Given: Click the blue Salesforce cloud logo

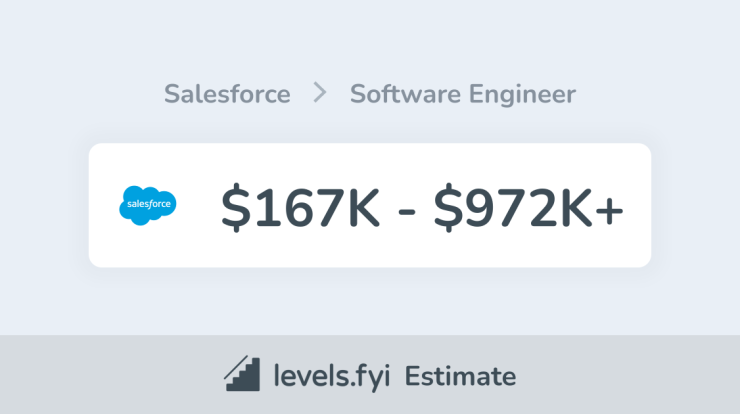Looking at the screenshot, I should tap(148, 205).
